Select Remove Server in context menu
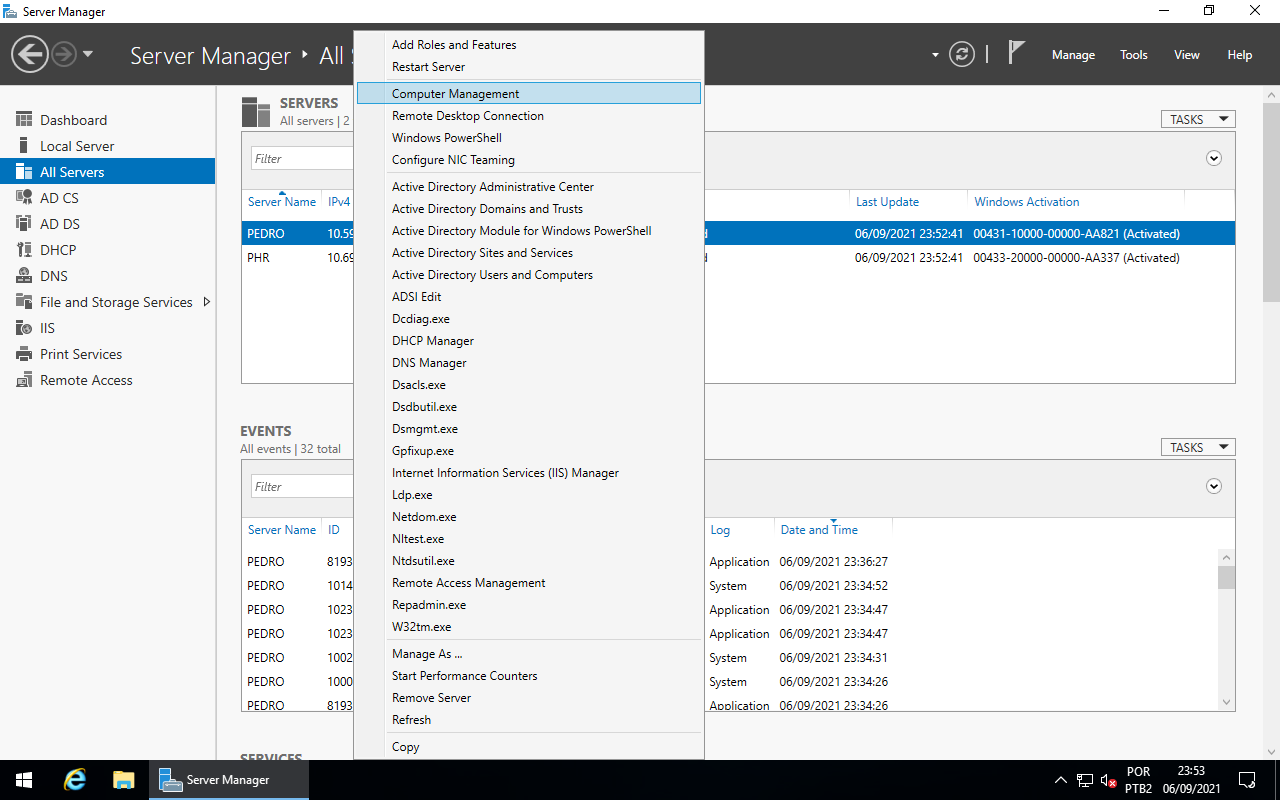Screen dimensions: 1280x800 pos(431,698)
